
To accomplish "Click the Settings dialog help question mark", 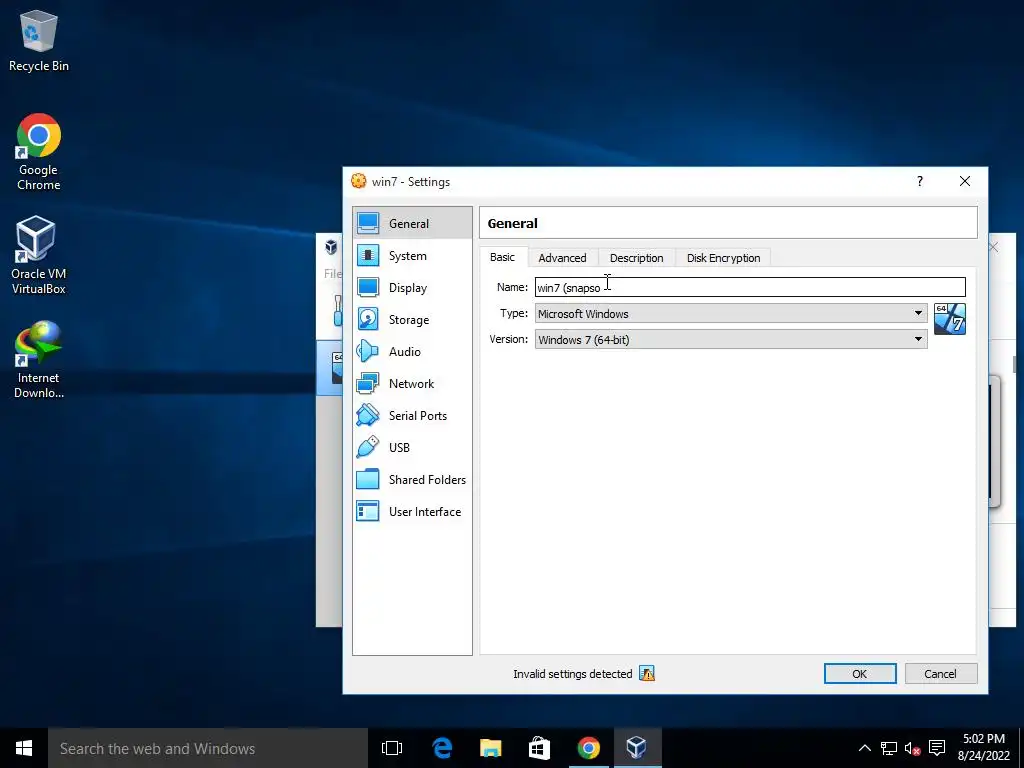I will point(920,182).
